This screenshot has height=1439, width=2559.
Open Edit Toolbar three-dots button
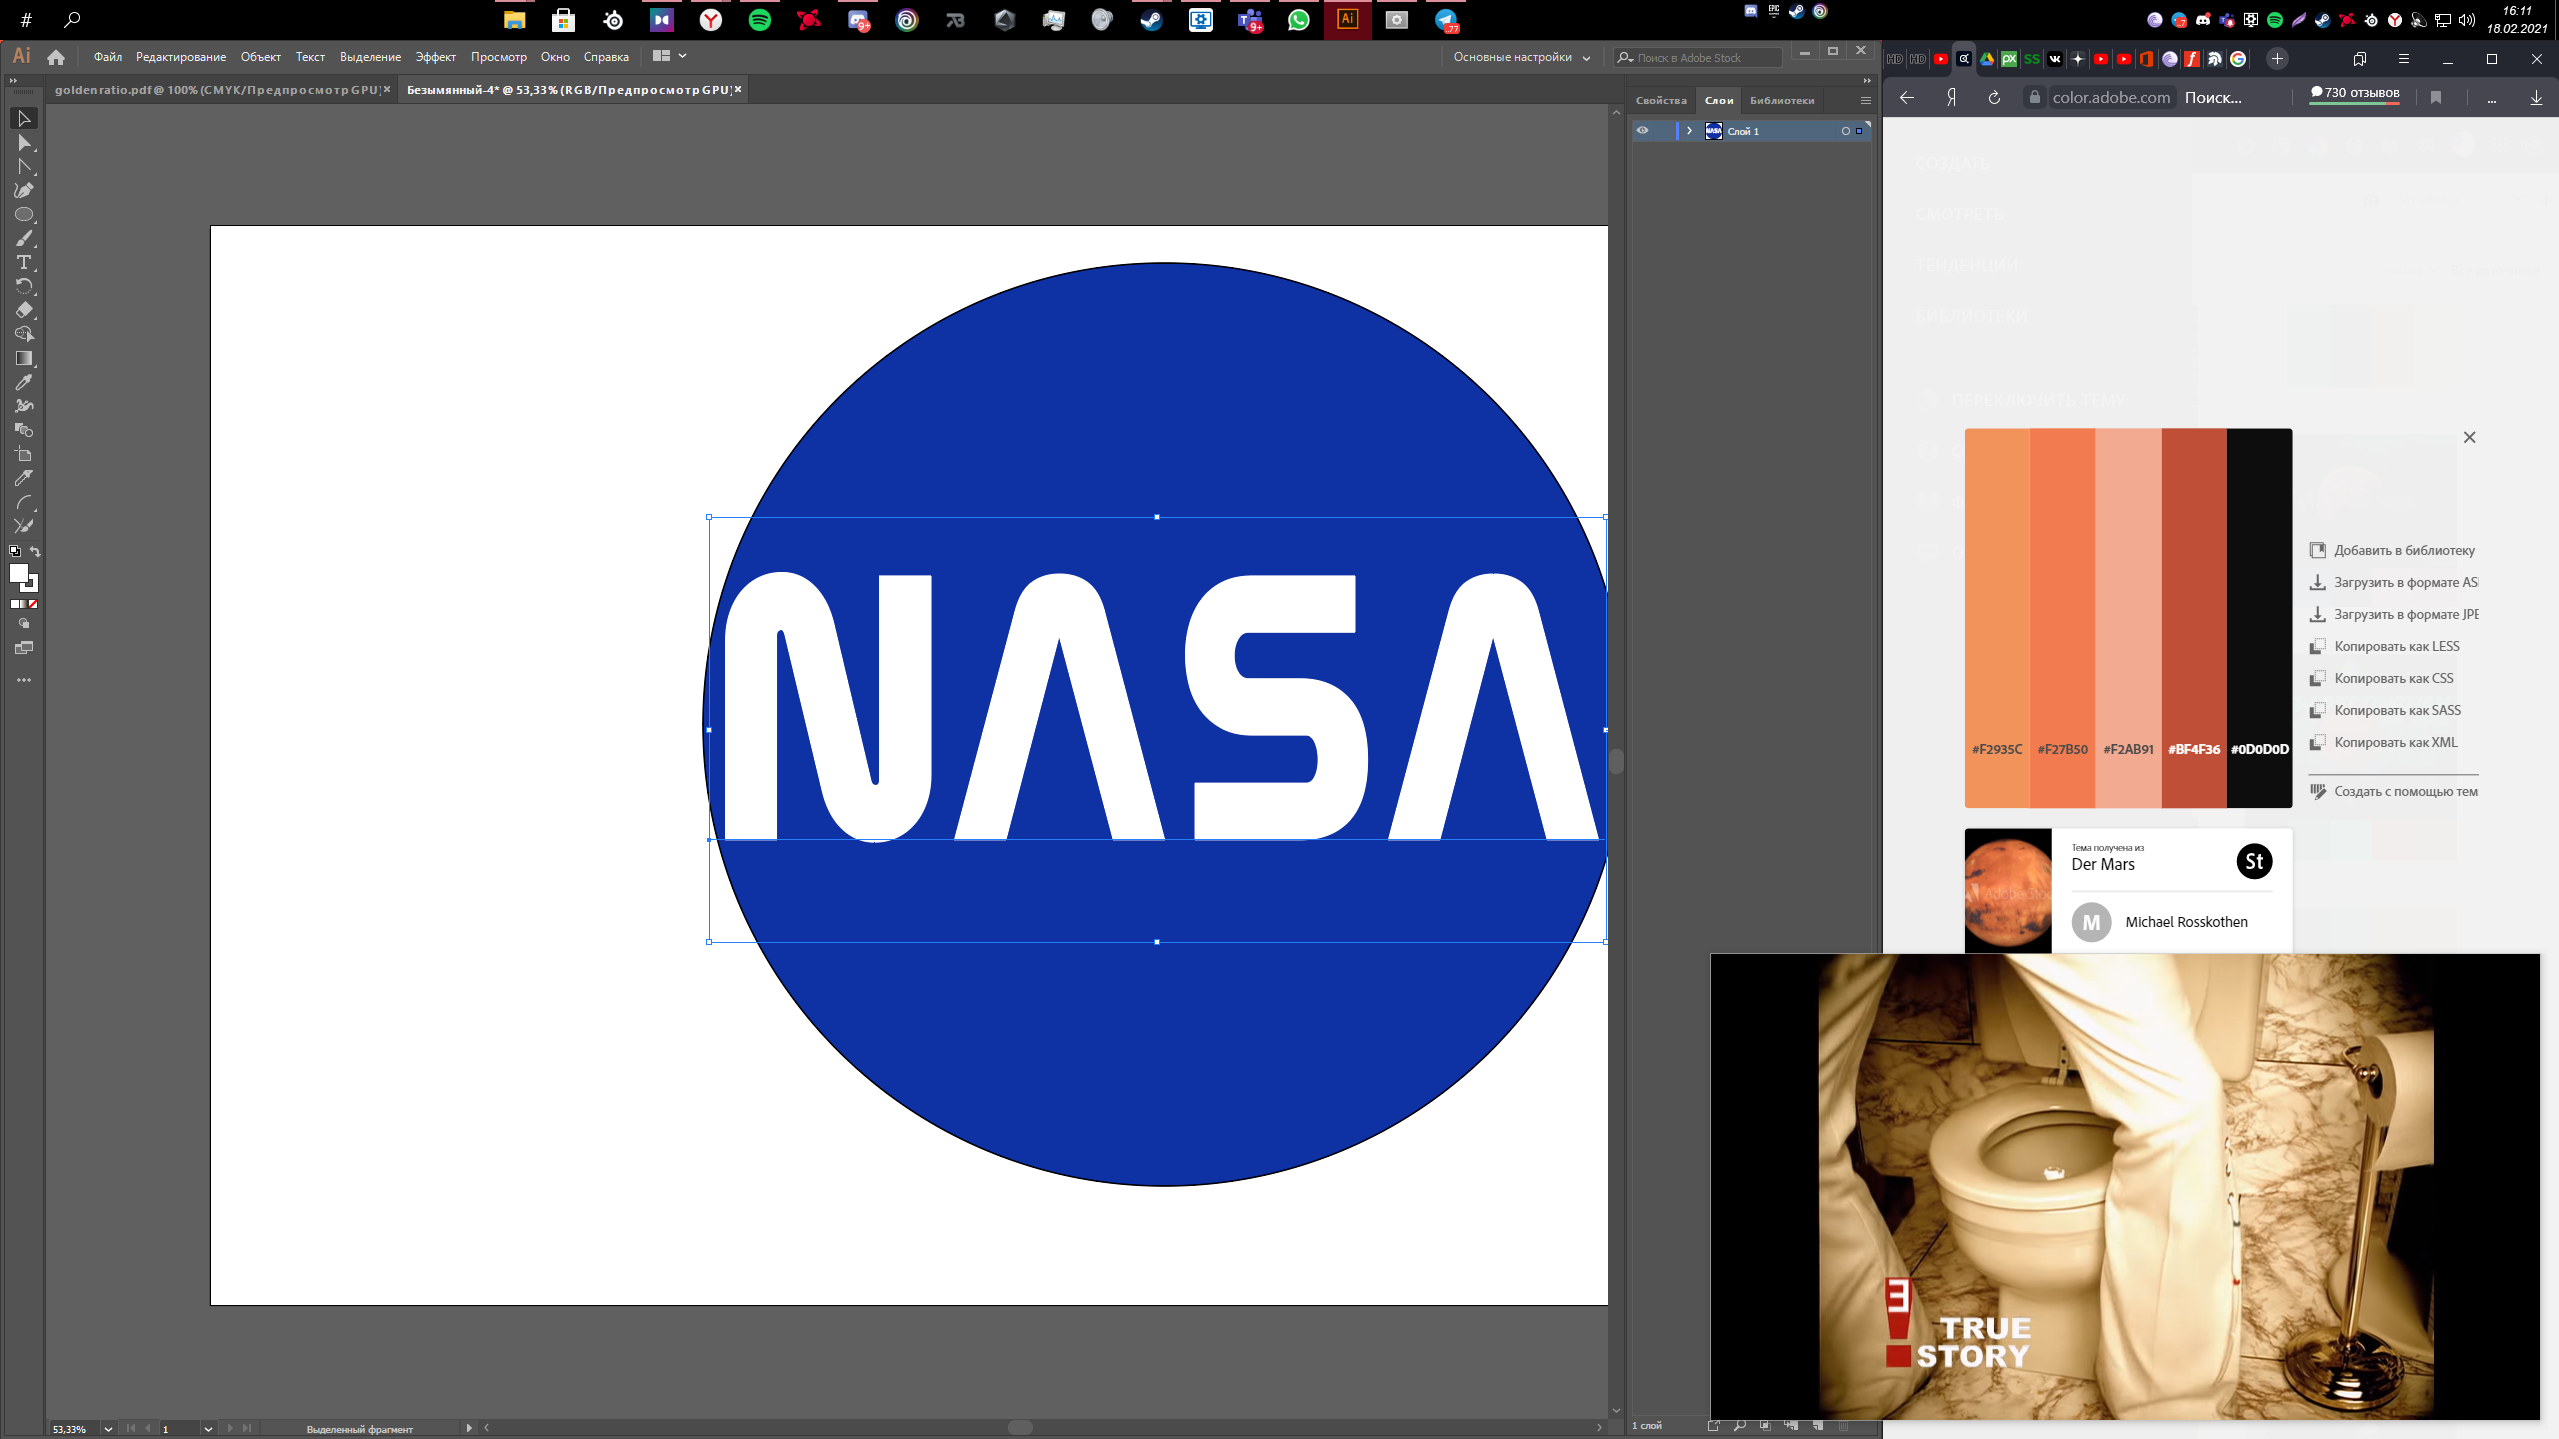(24, 680)
